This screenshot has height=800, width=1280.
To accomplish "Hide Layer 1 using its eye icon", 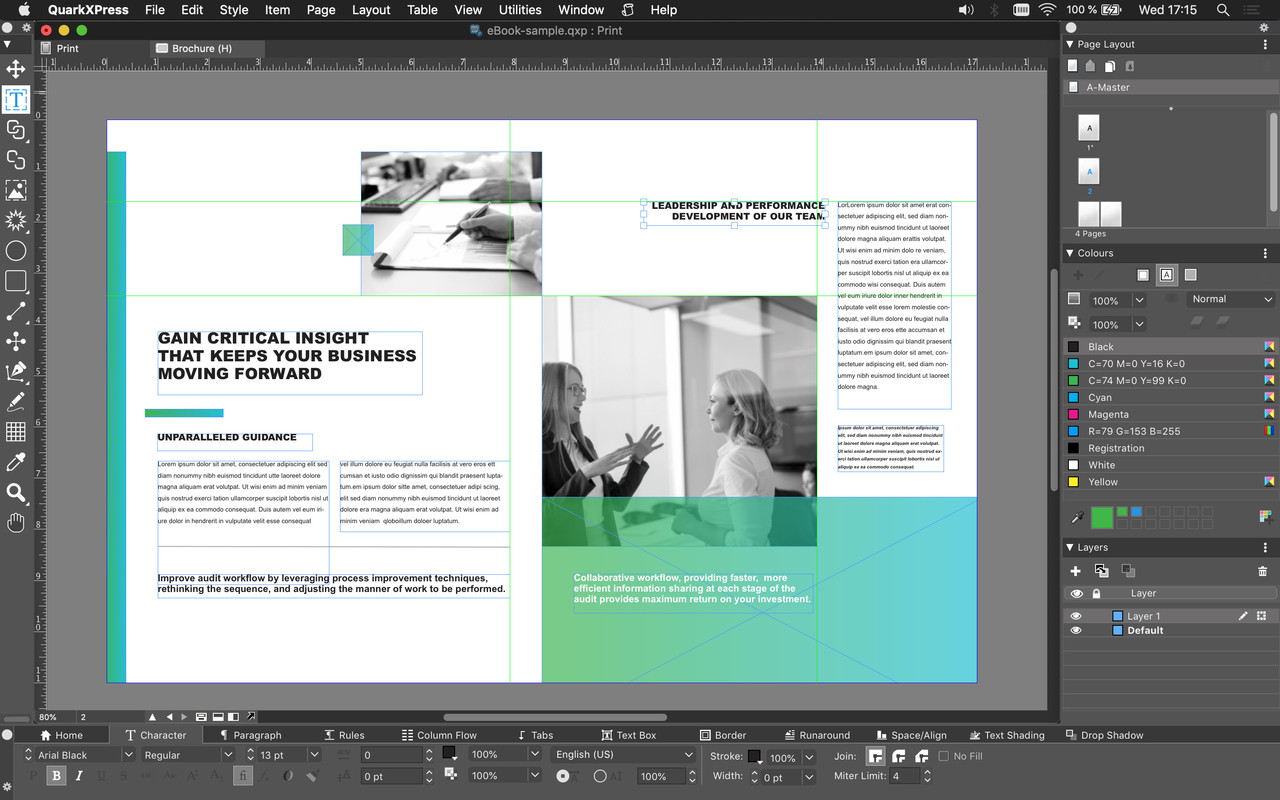I will click(x=1076, y=616).
